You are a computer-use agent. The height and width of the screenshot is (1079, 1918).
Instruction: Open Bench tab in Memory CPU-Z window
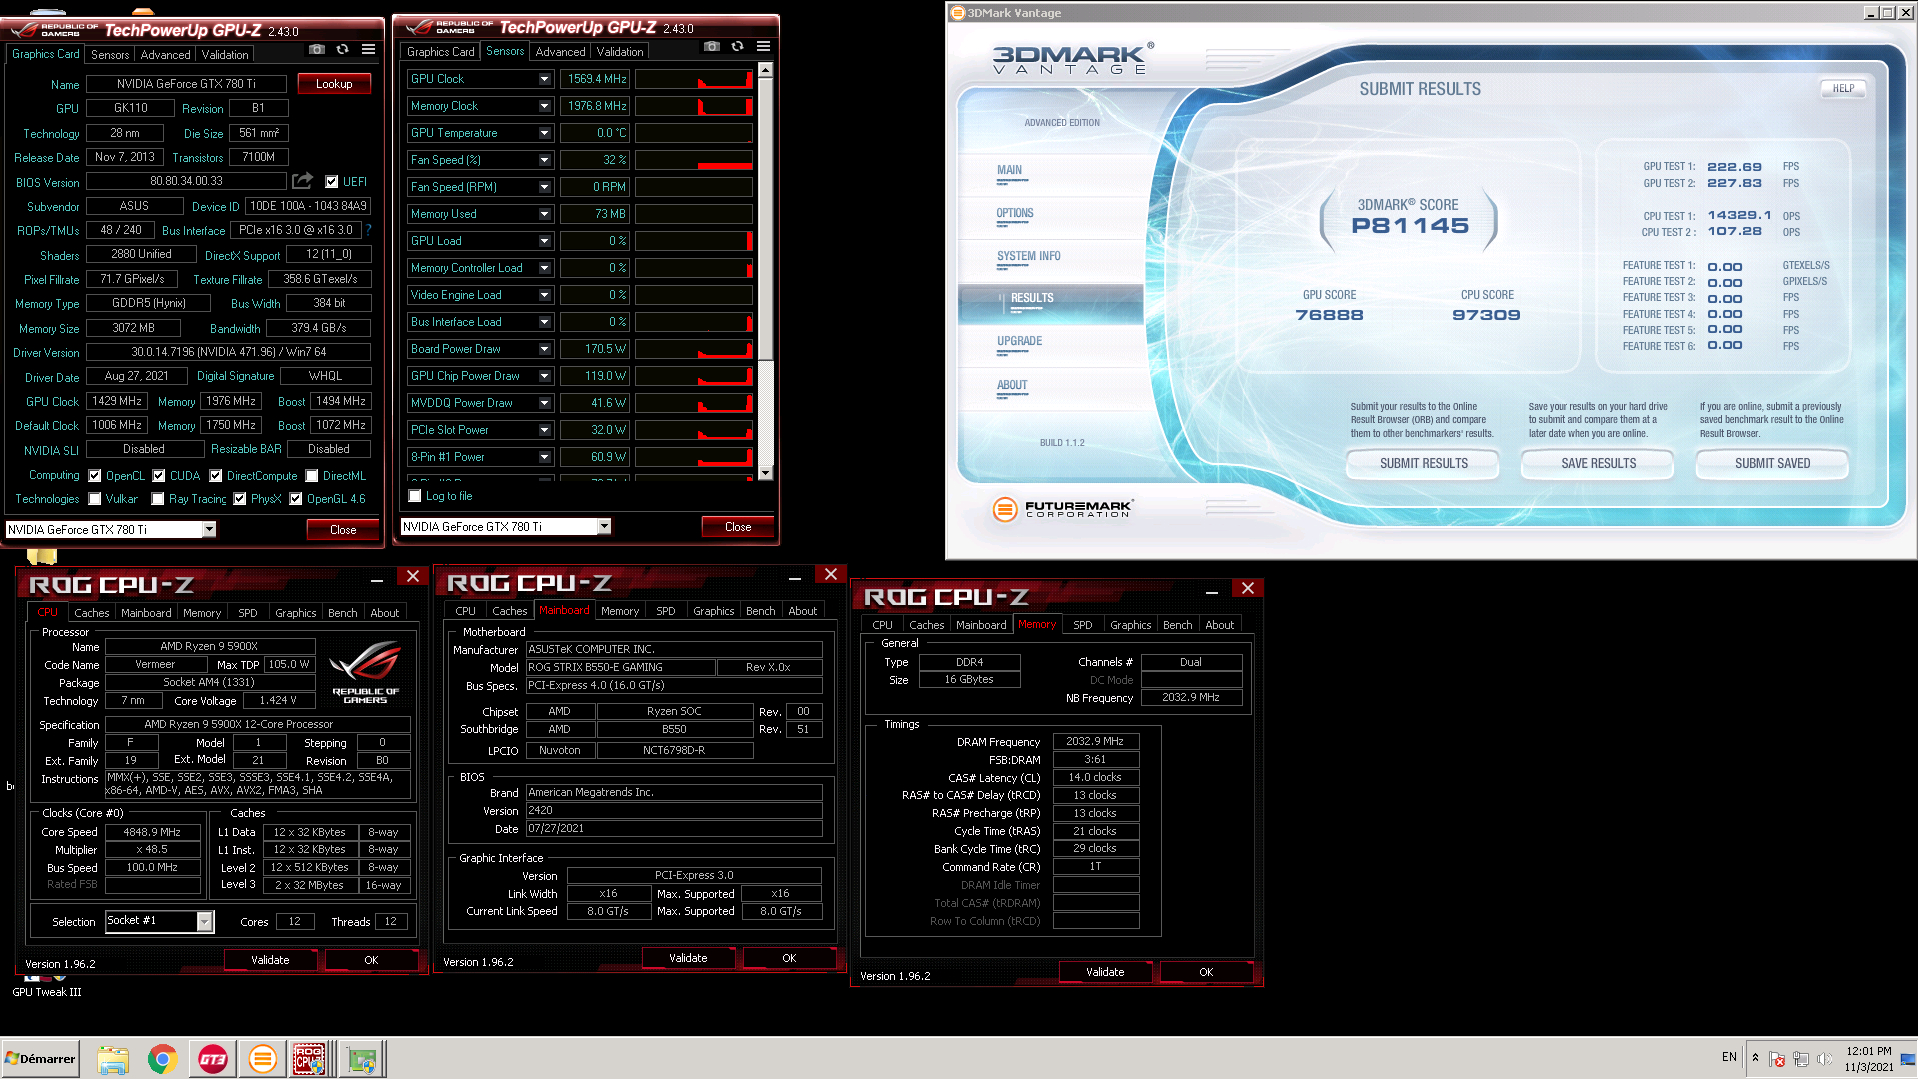click(x=1178, y=625)
